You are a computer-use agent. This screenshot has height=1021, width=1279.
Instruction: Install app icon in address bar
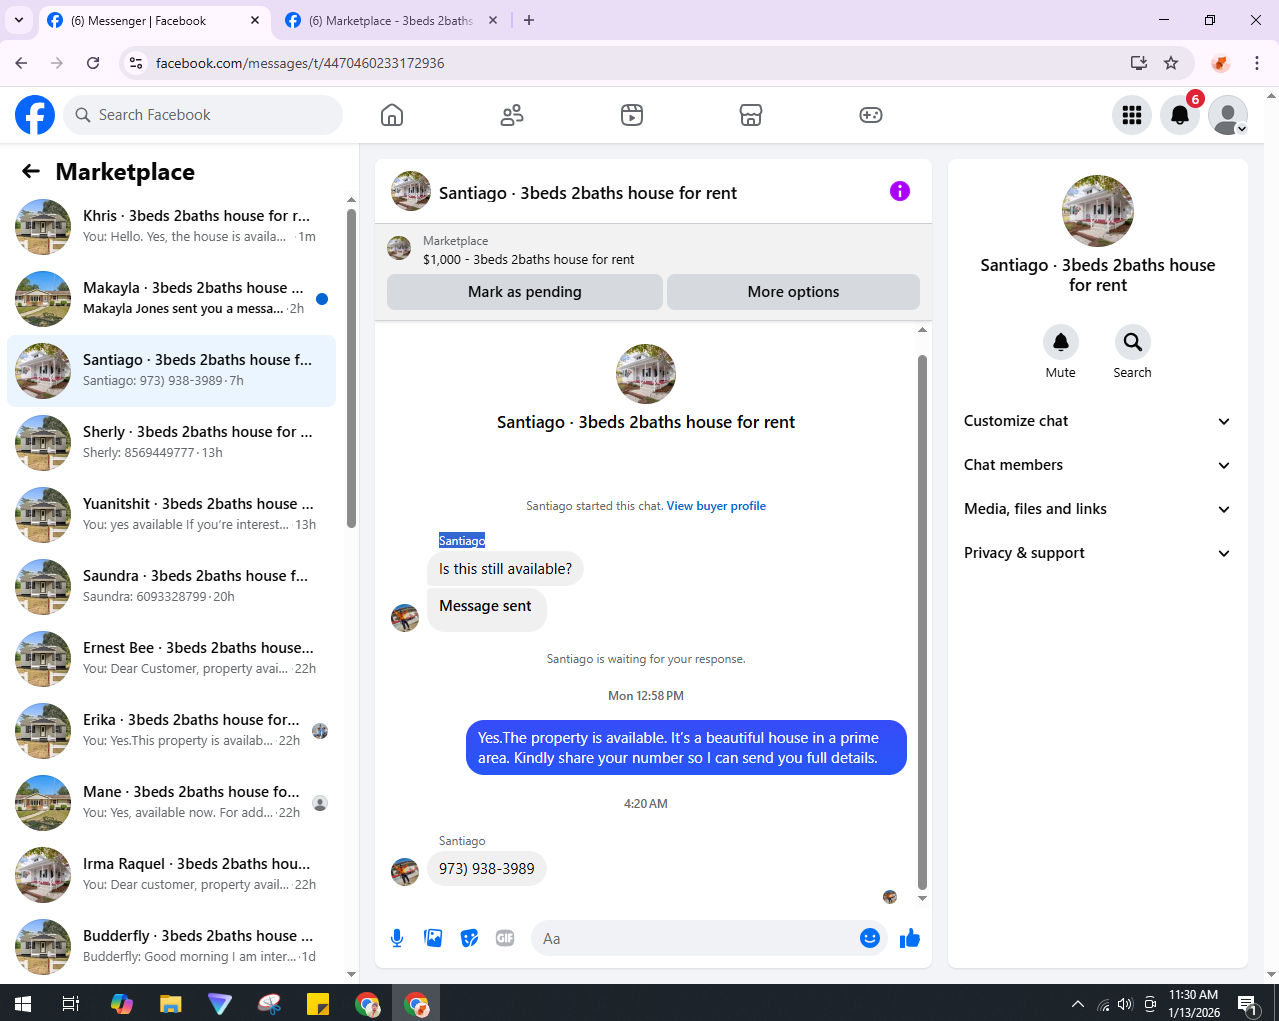click(x=1139, y=63)
